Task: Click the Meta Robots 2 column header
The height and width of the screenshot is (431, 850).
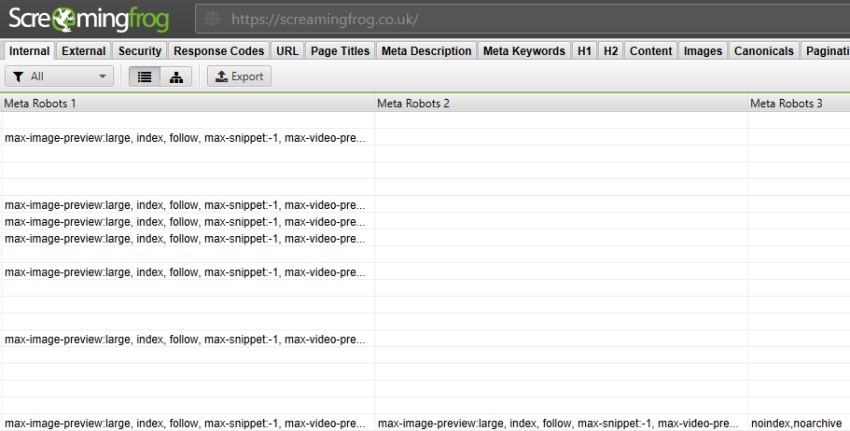Action: point(560,103)
